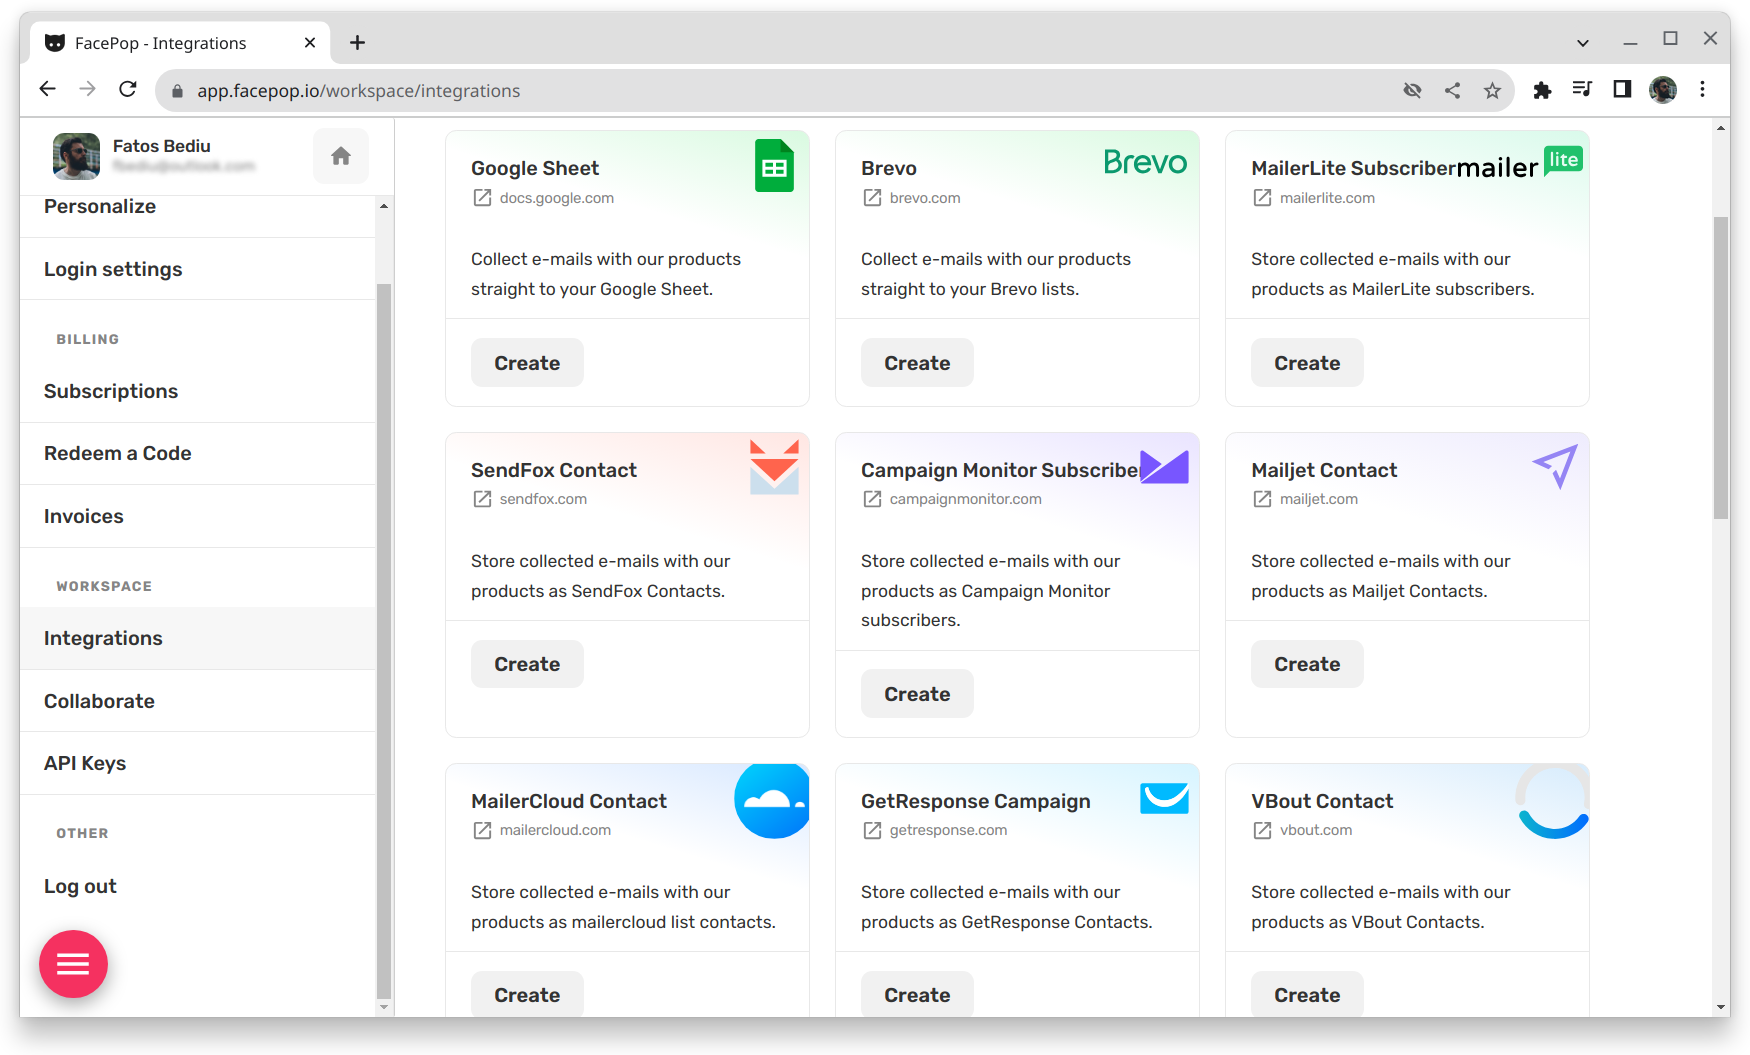Open Login settings in sidebar
This screenshot has height=1055, width=1750.
198,269
